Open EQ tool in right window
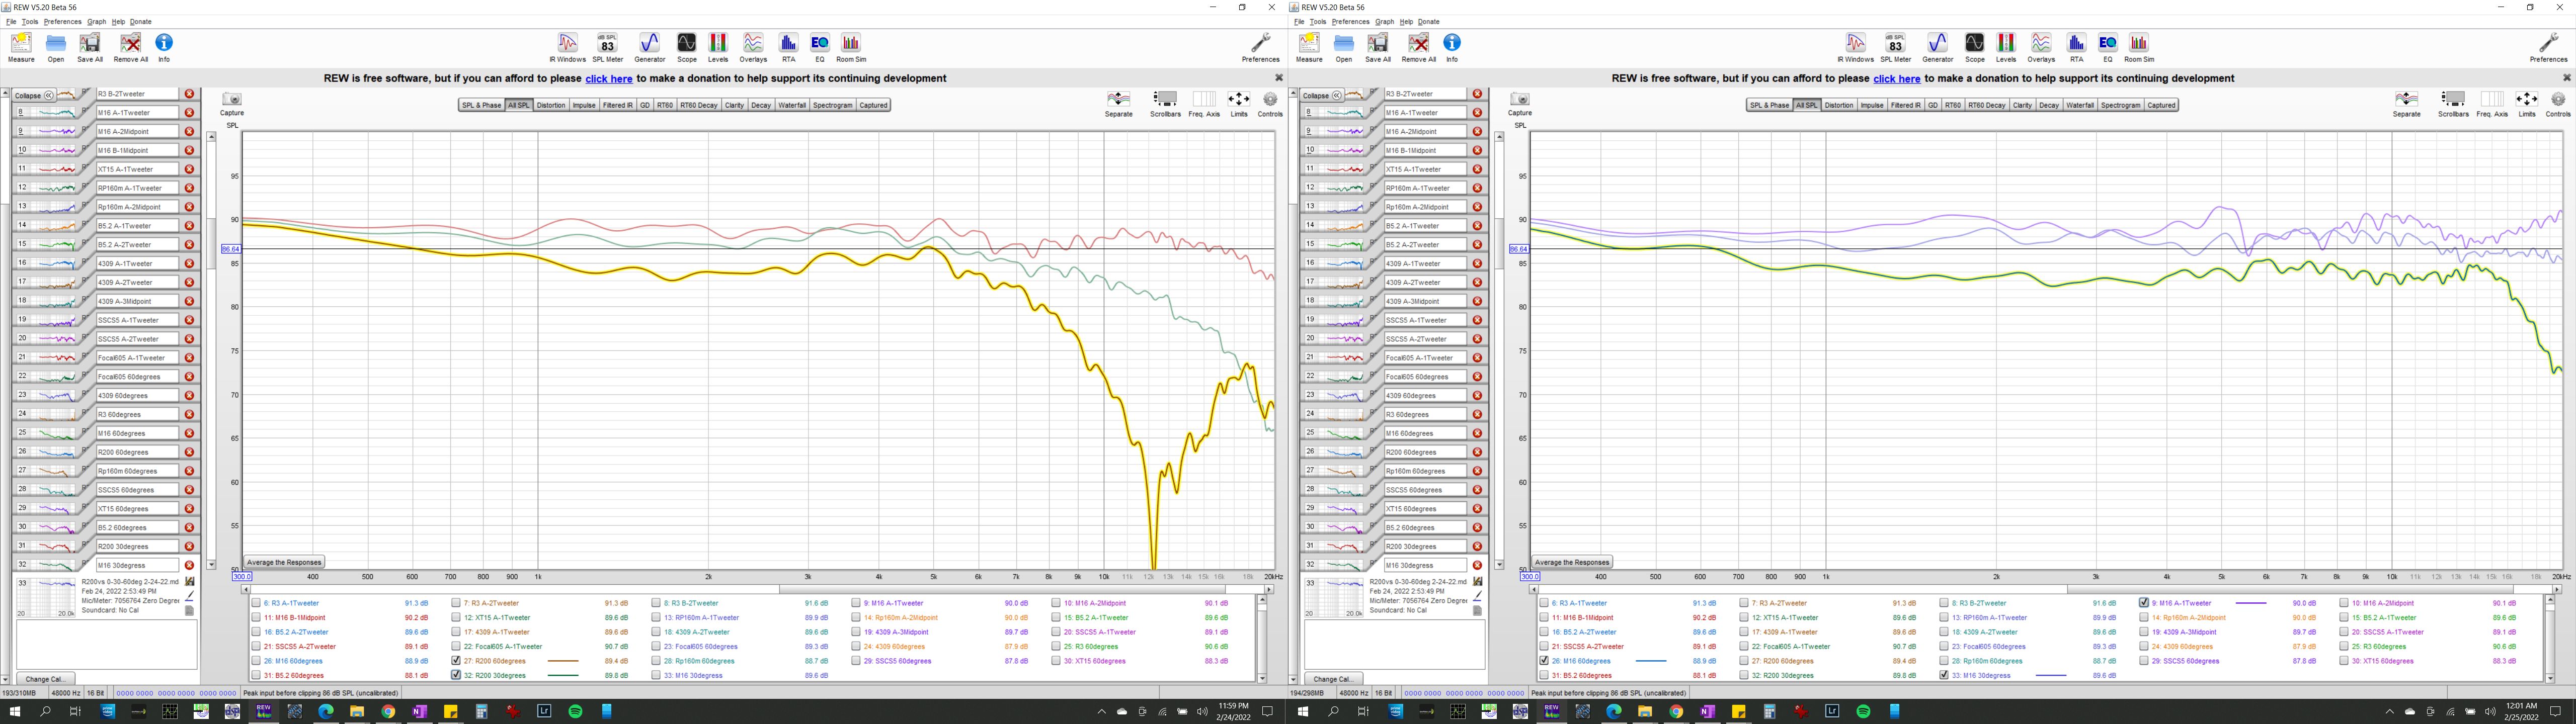Screen dimensions: 2576x724 2108,46
